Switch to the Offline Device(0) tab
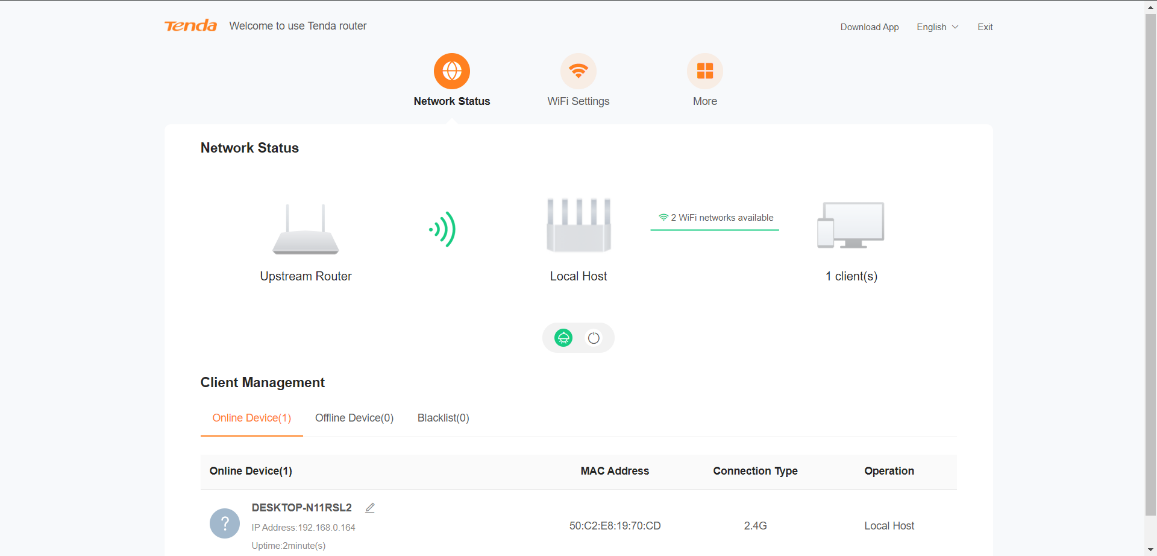The width and height of the screenshot is (1157, 556). [354, 418]
